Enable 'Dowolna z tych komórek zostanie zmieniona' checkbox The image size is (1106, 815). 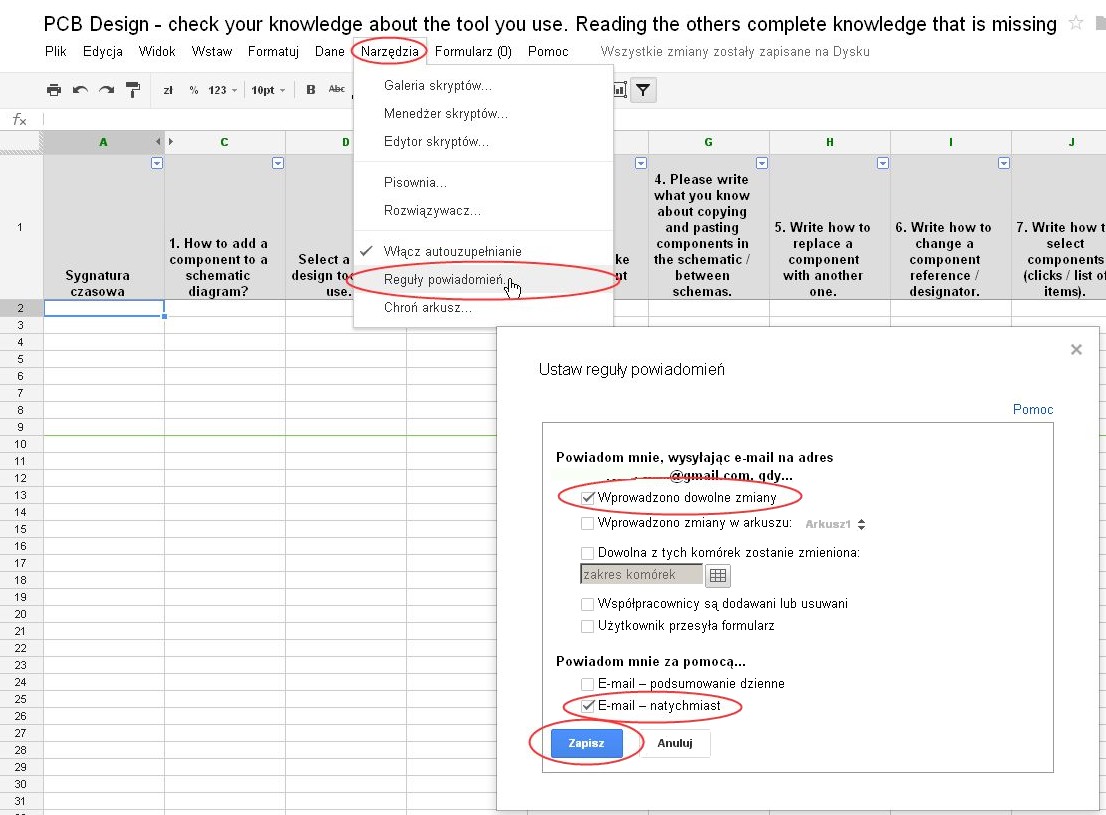587,553
